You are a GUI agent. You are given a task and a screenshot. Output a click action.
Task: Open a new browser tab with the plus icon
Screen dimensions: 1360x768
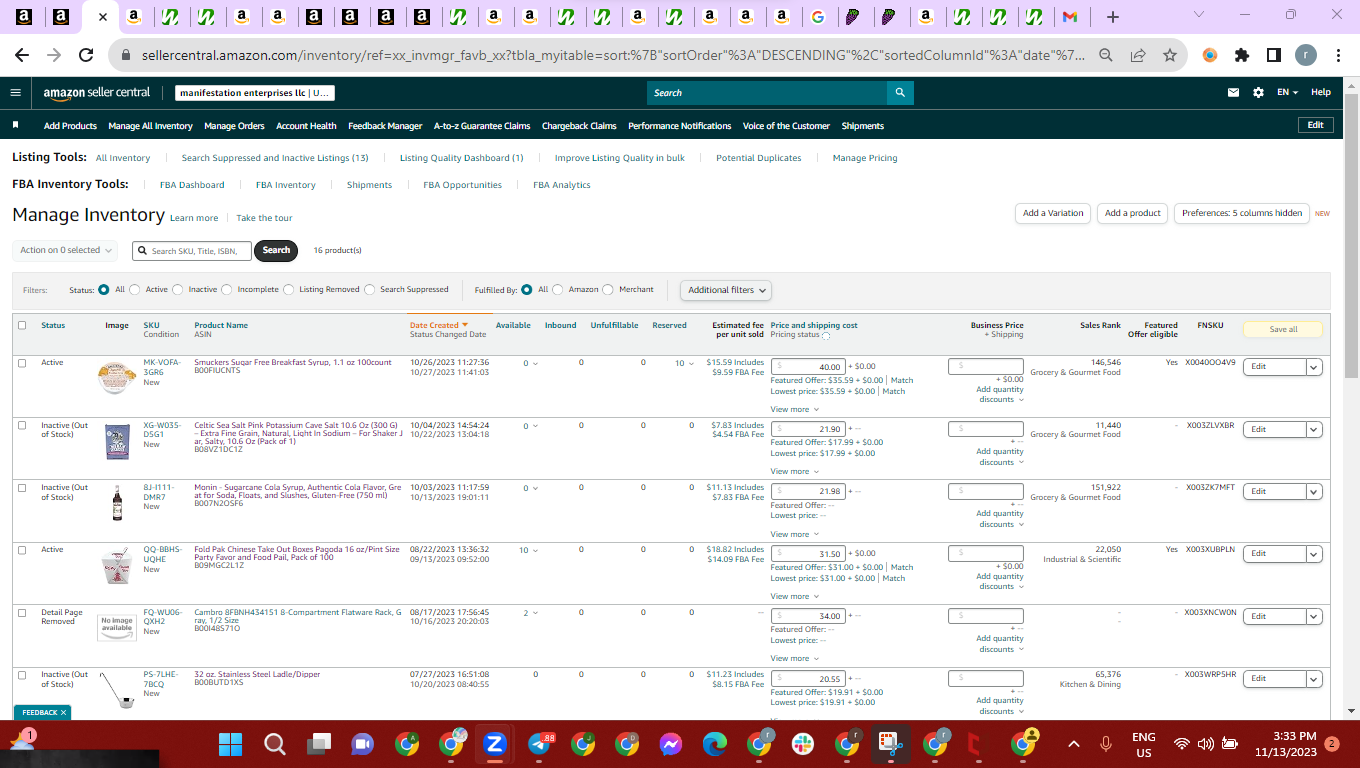pos(1113,17)
